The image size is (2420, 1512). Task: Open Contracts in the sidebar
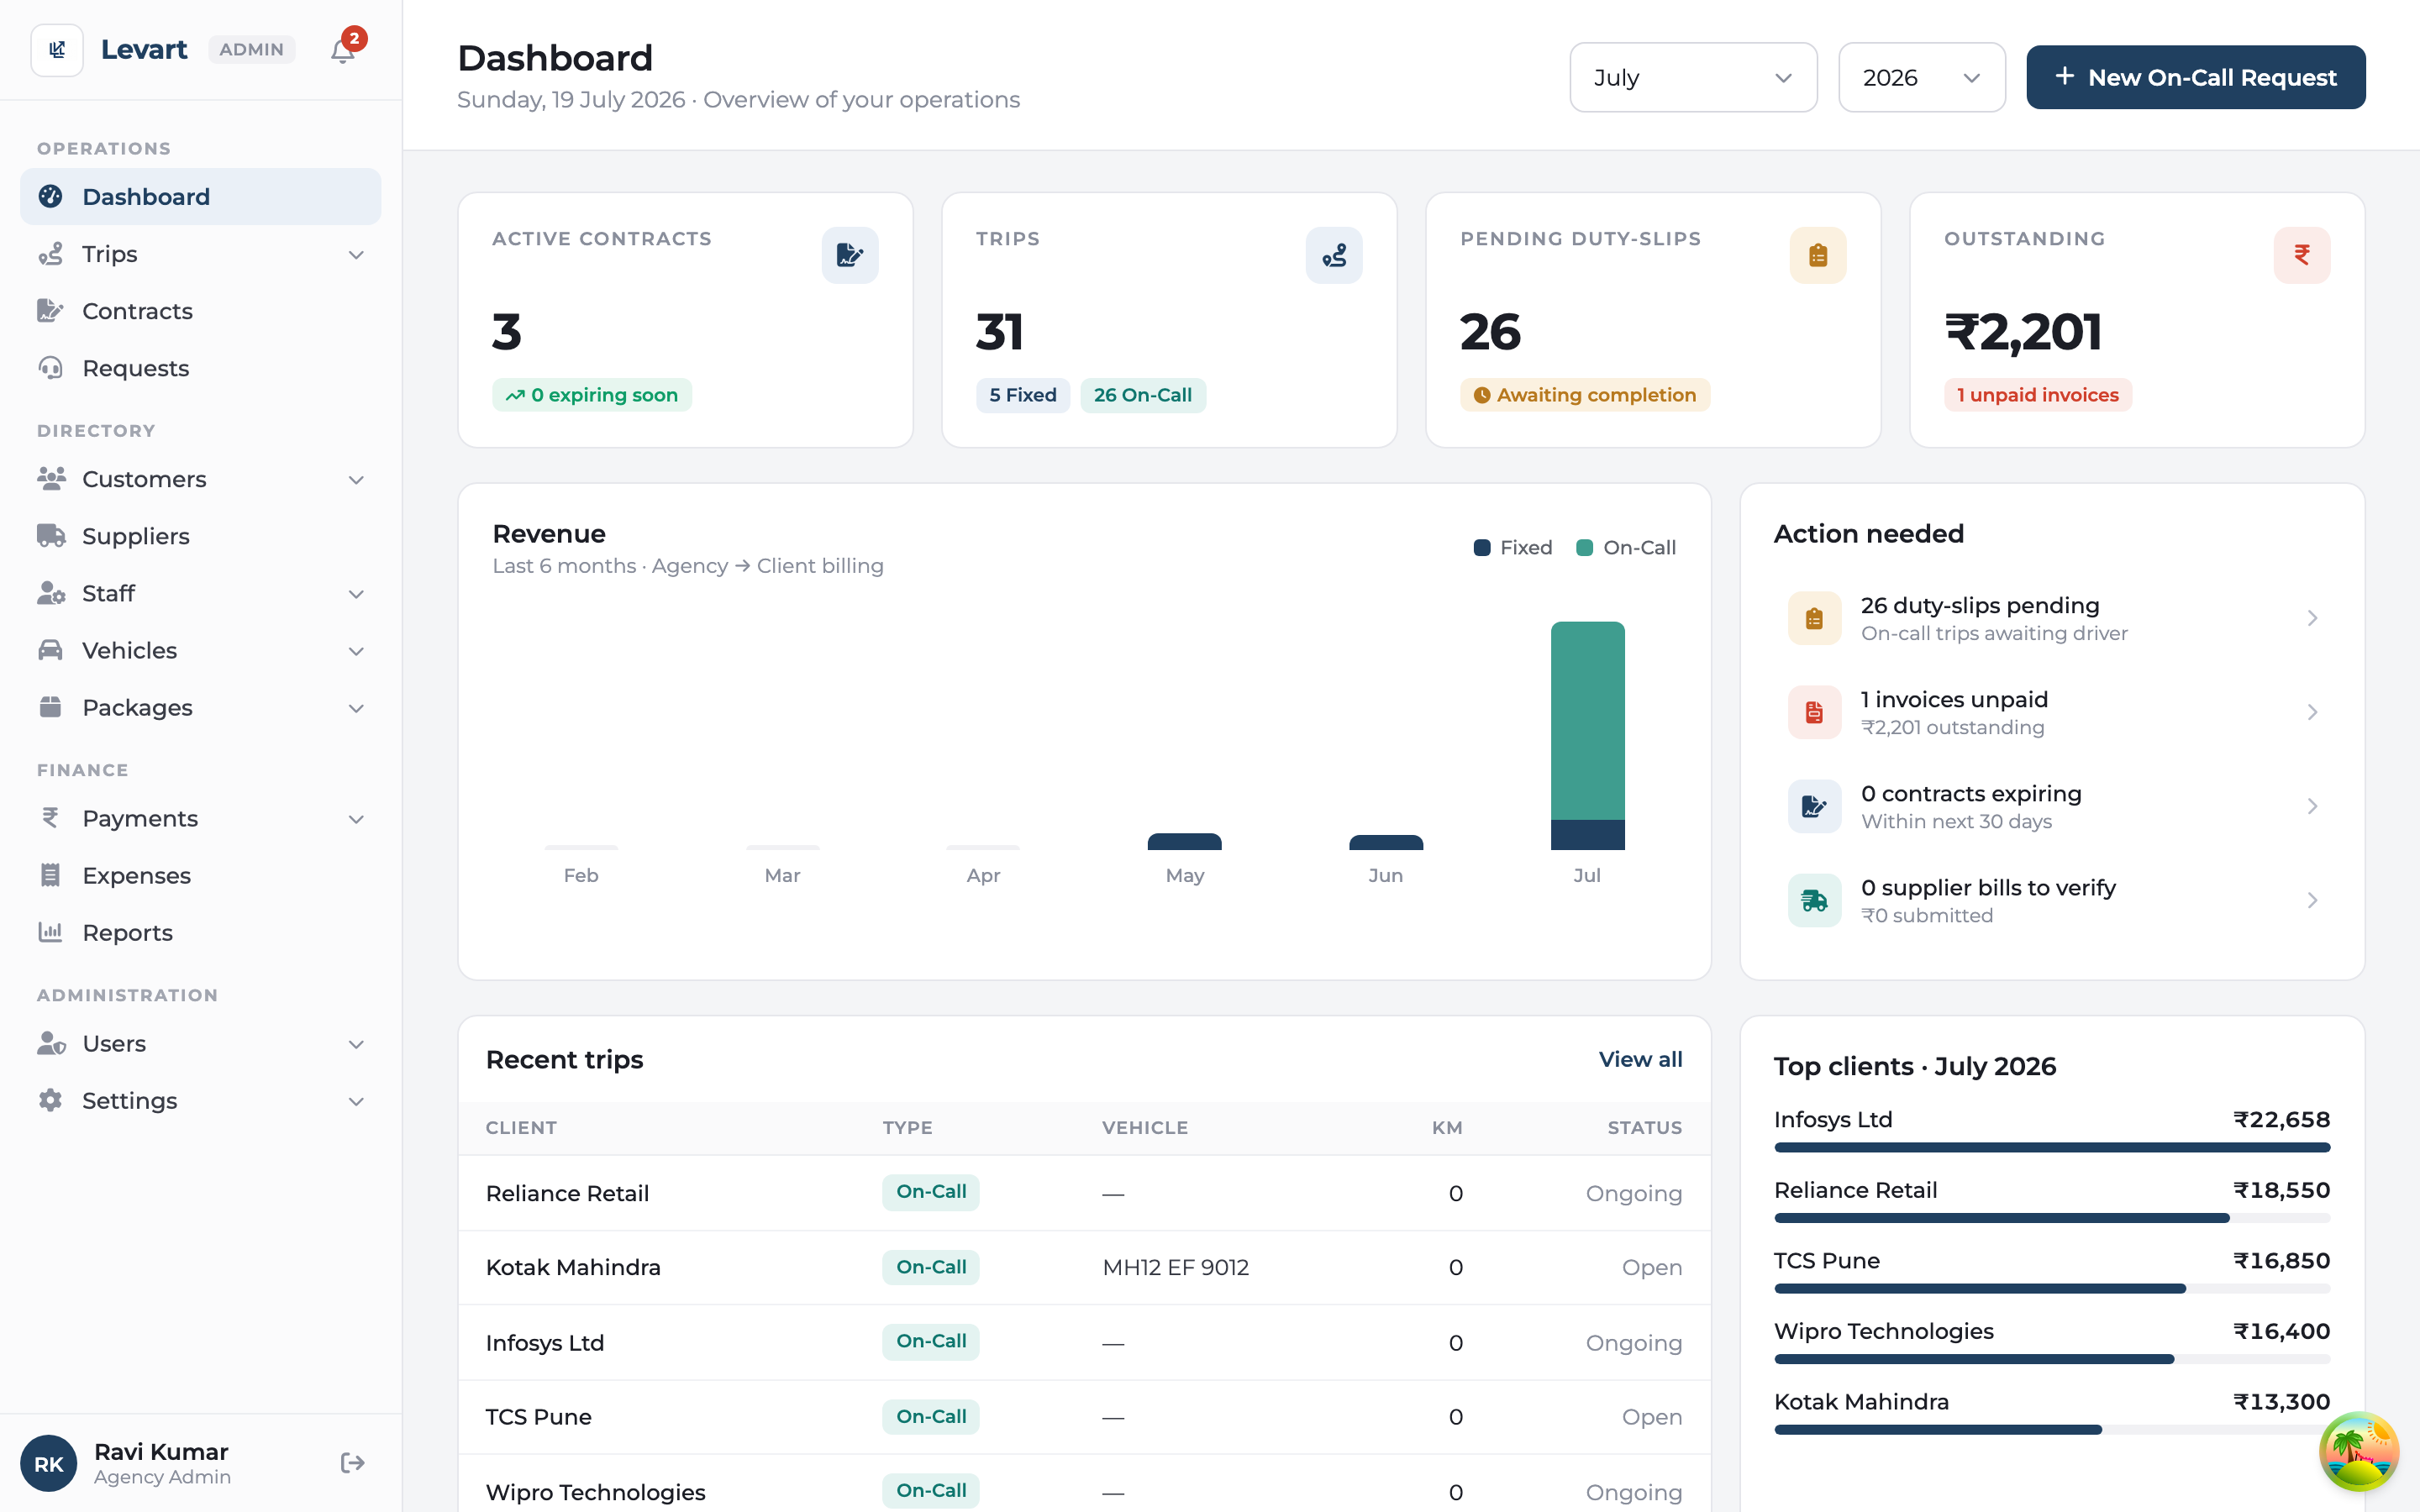coord(200,311)
